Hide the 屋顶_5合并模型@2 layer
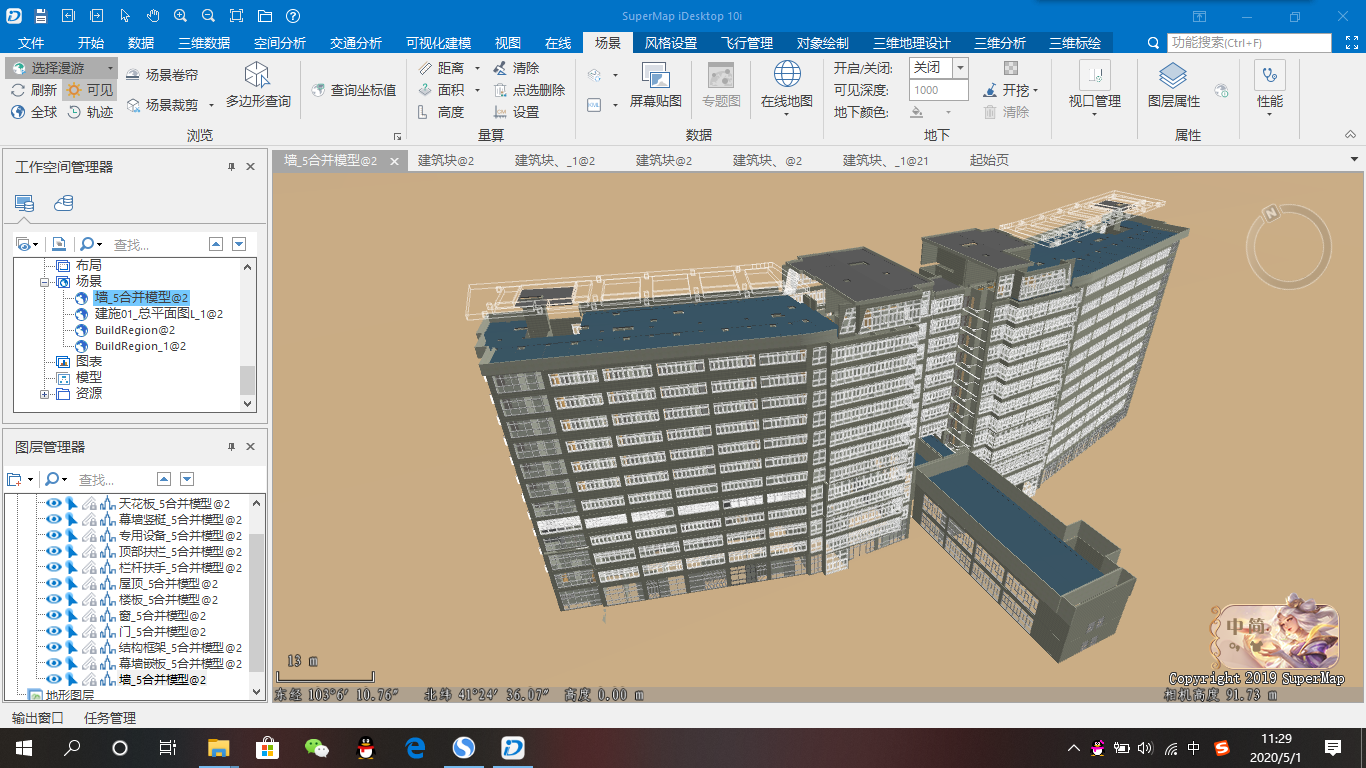This screenshot has height=768, width=1366. pyautogui.click(x=54, y=584)
